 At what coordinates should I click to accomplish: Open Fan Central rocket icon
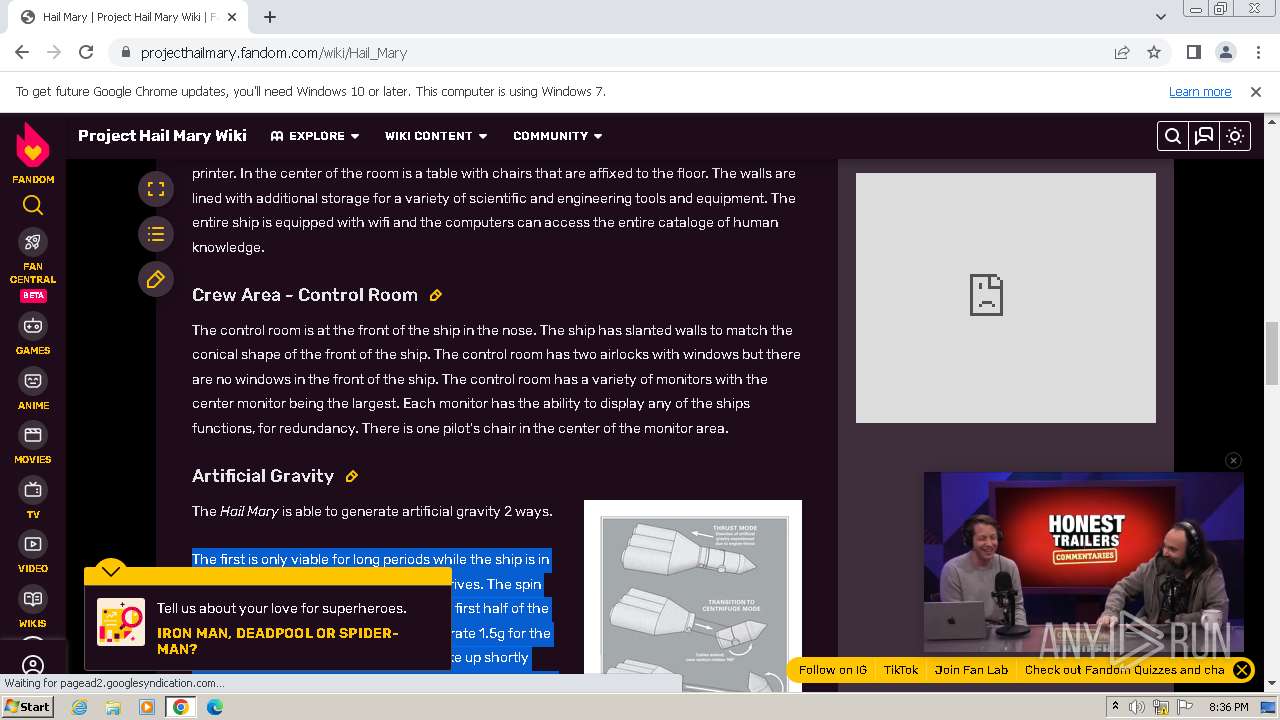tap(33, 242)
